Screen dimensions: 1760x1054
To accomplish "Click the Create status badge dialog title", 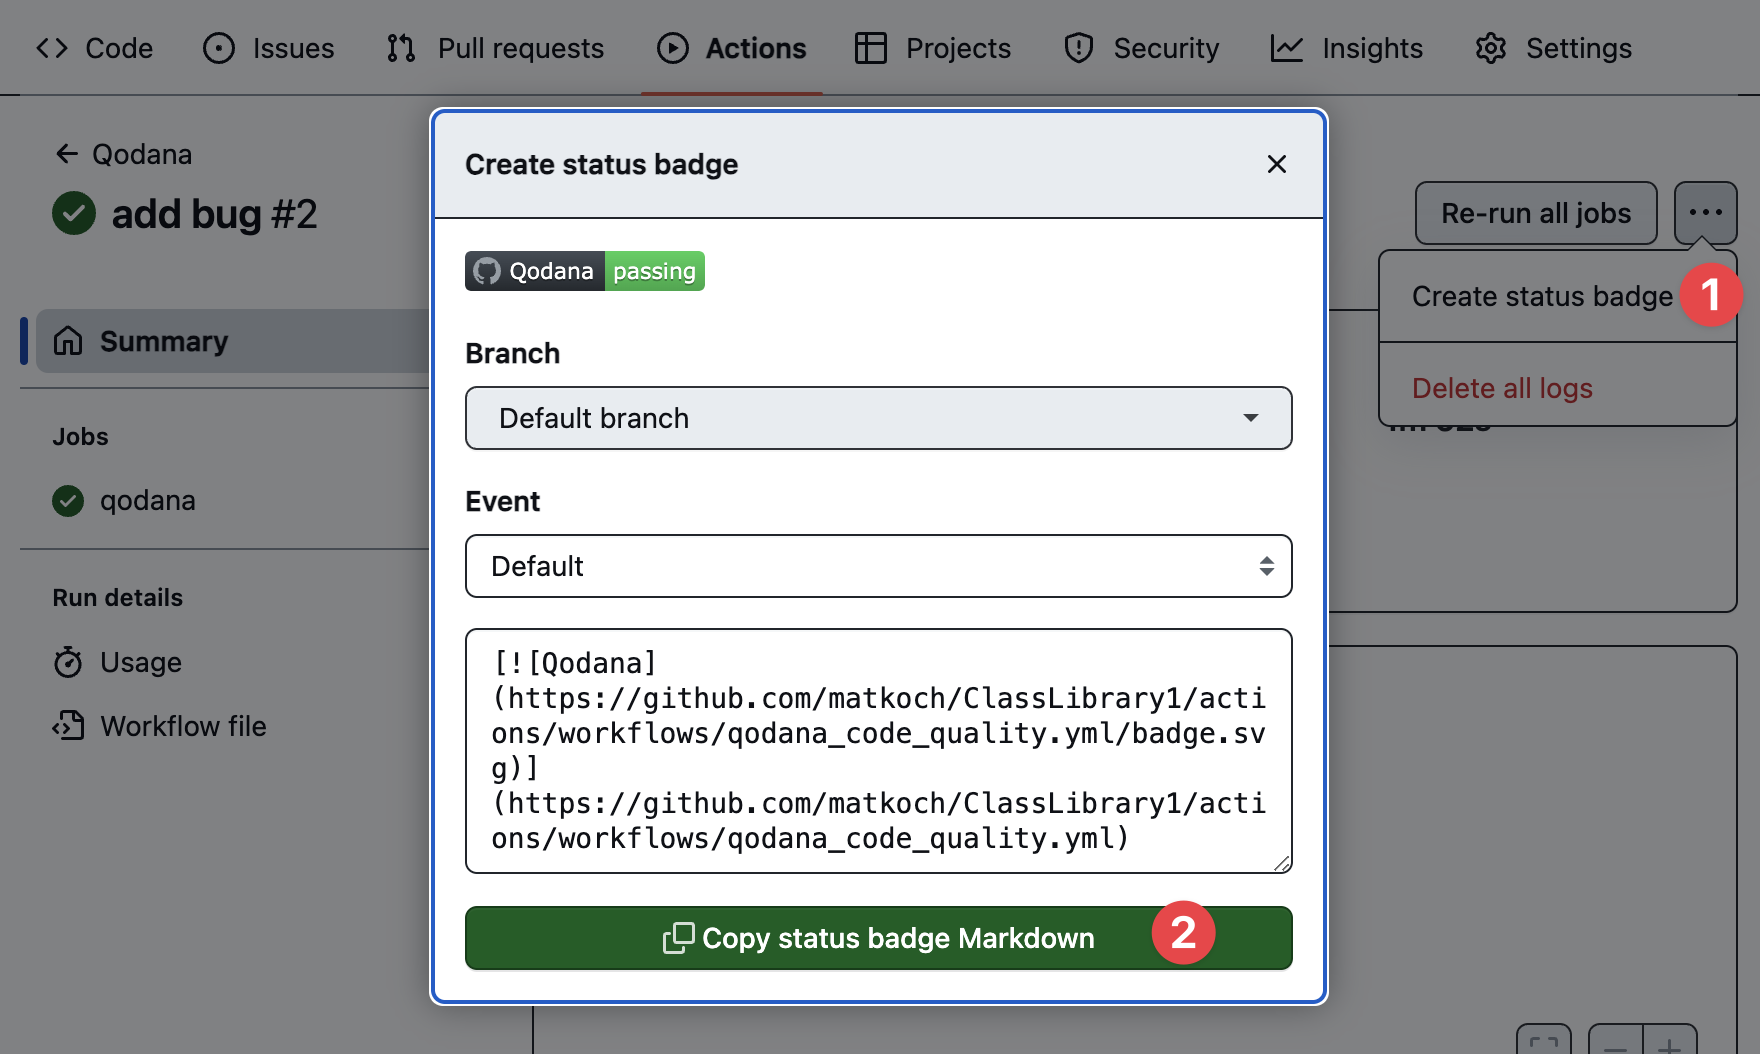I will [602, 164].
